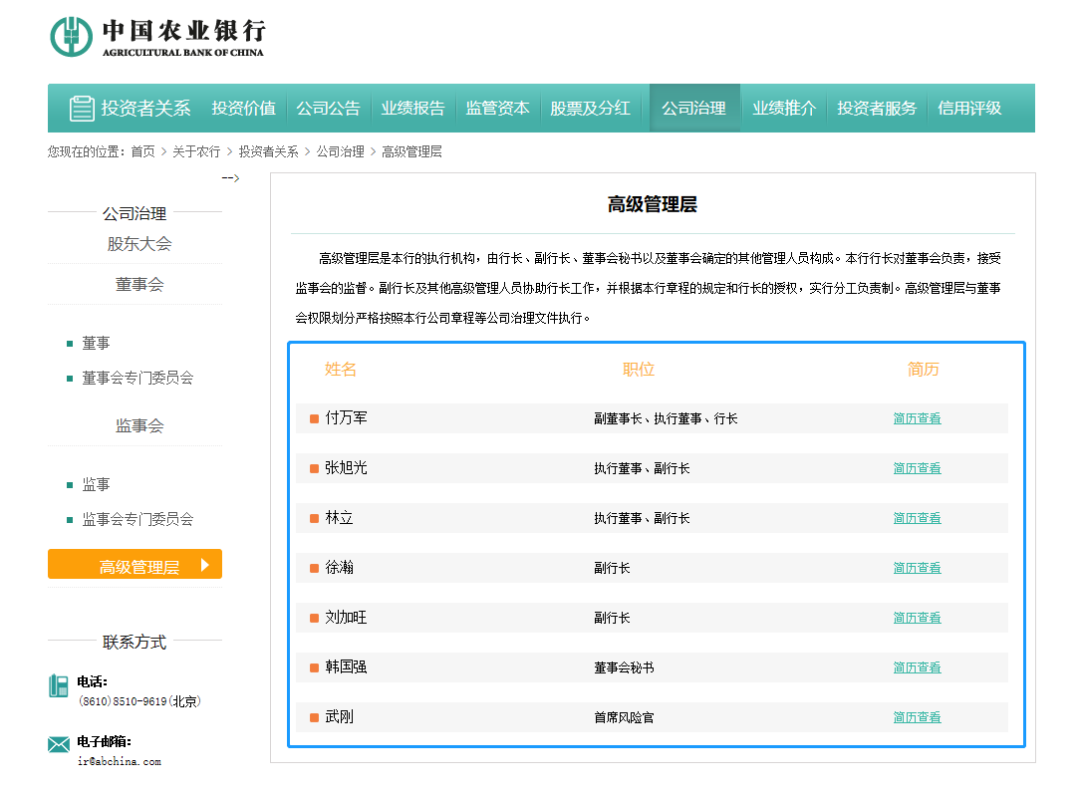Click the 职位 column header

click(x=638, y=369)
